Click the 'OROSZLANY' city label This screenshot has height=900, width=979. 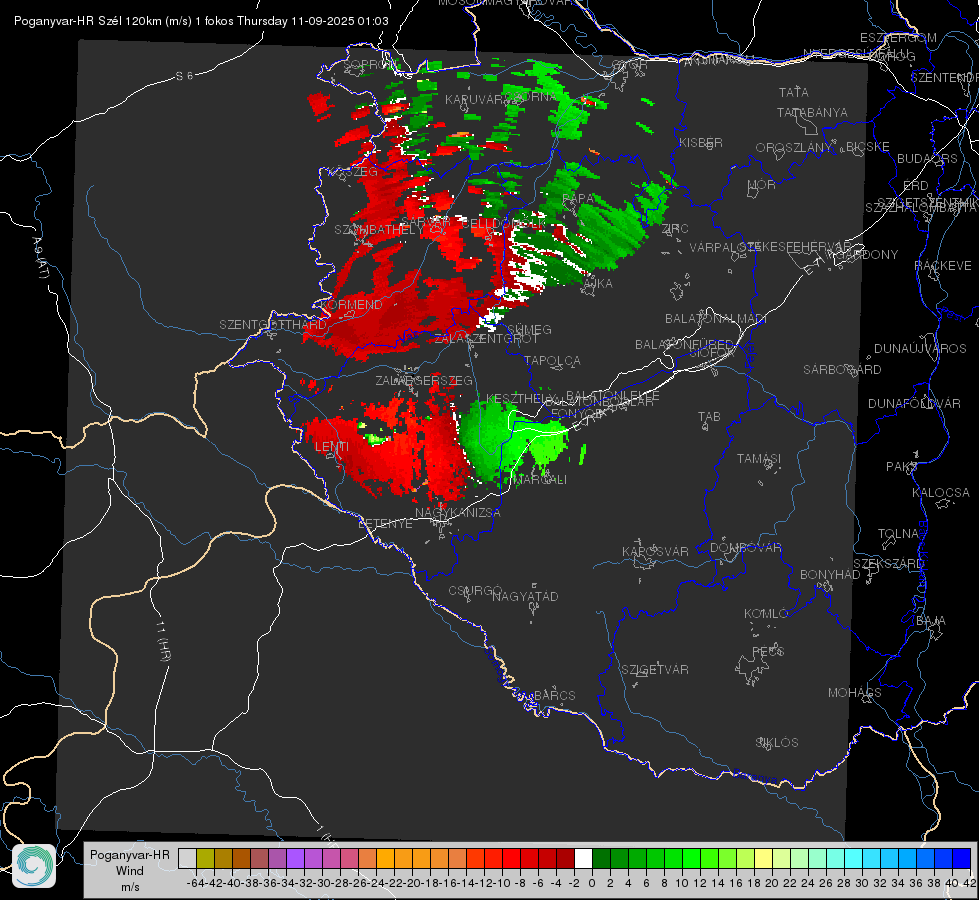pyautogui.click(x=794, y=147)
